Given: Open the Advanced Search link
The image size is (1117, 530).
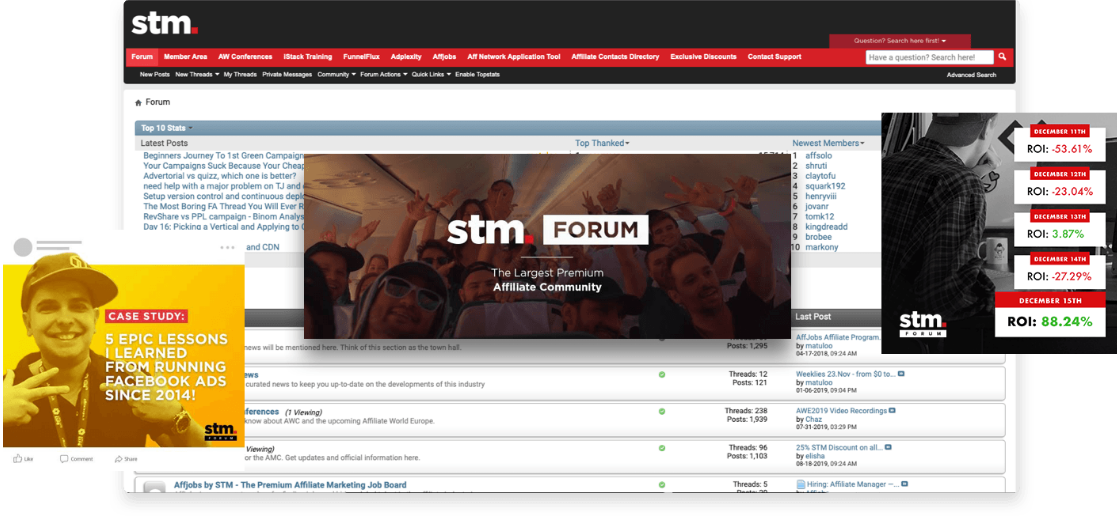Looking at the screenshot, I should click(971, 75).
